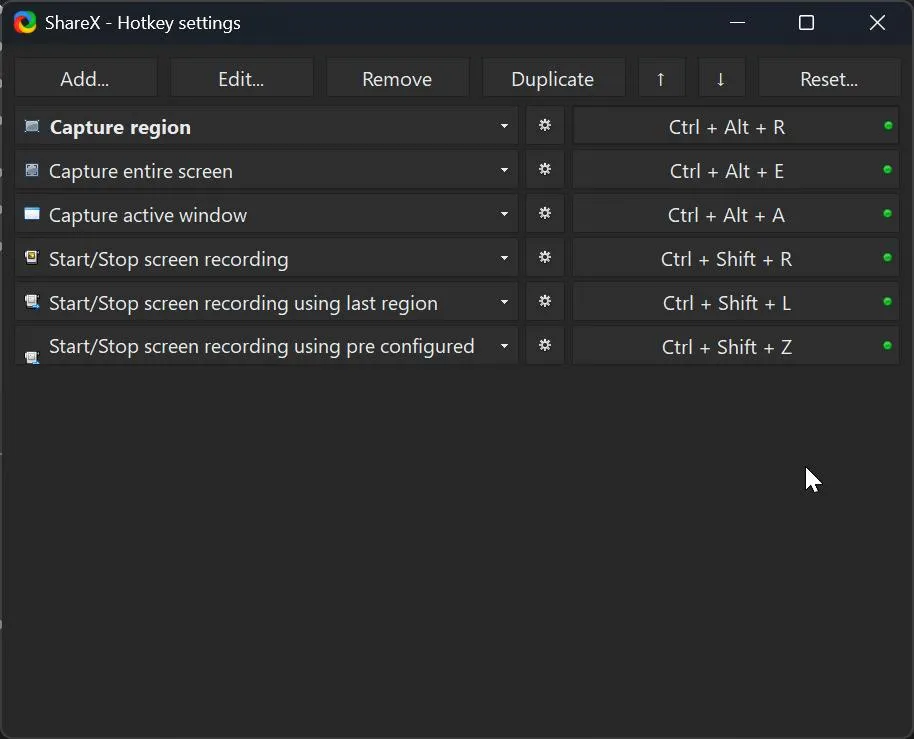
Task: Click icon for recording using last region
Action: click(32, 301)
